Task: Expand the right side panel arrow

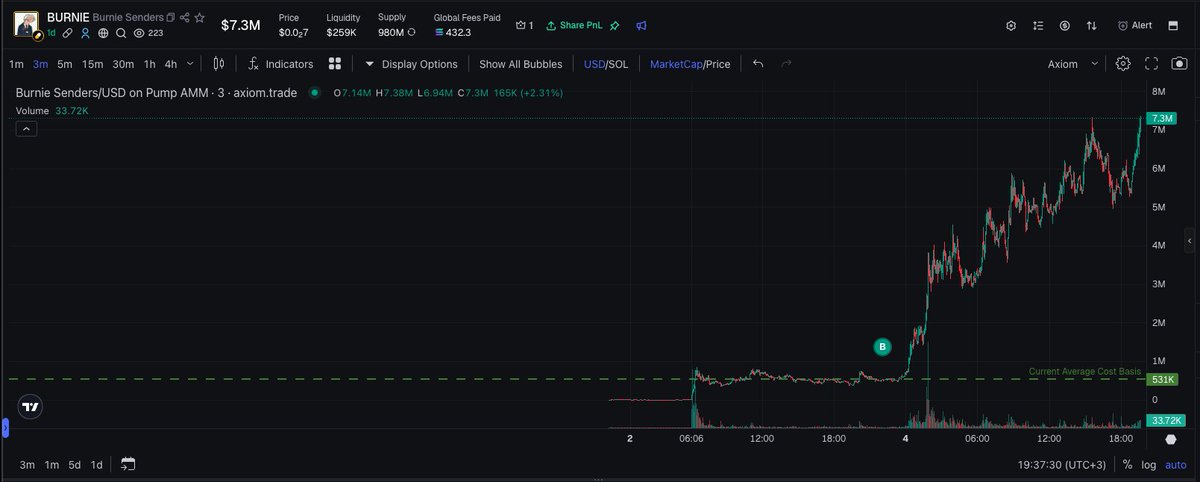Action: [x=1189, y=242]
